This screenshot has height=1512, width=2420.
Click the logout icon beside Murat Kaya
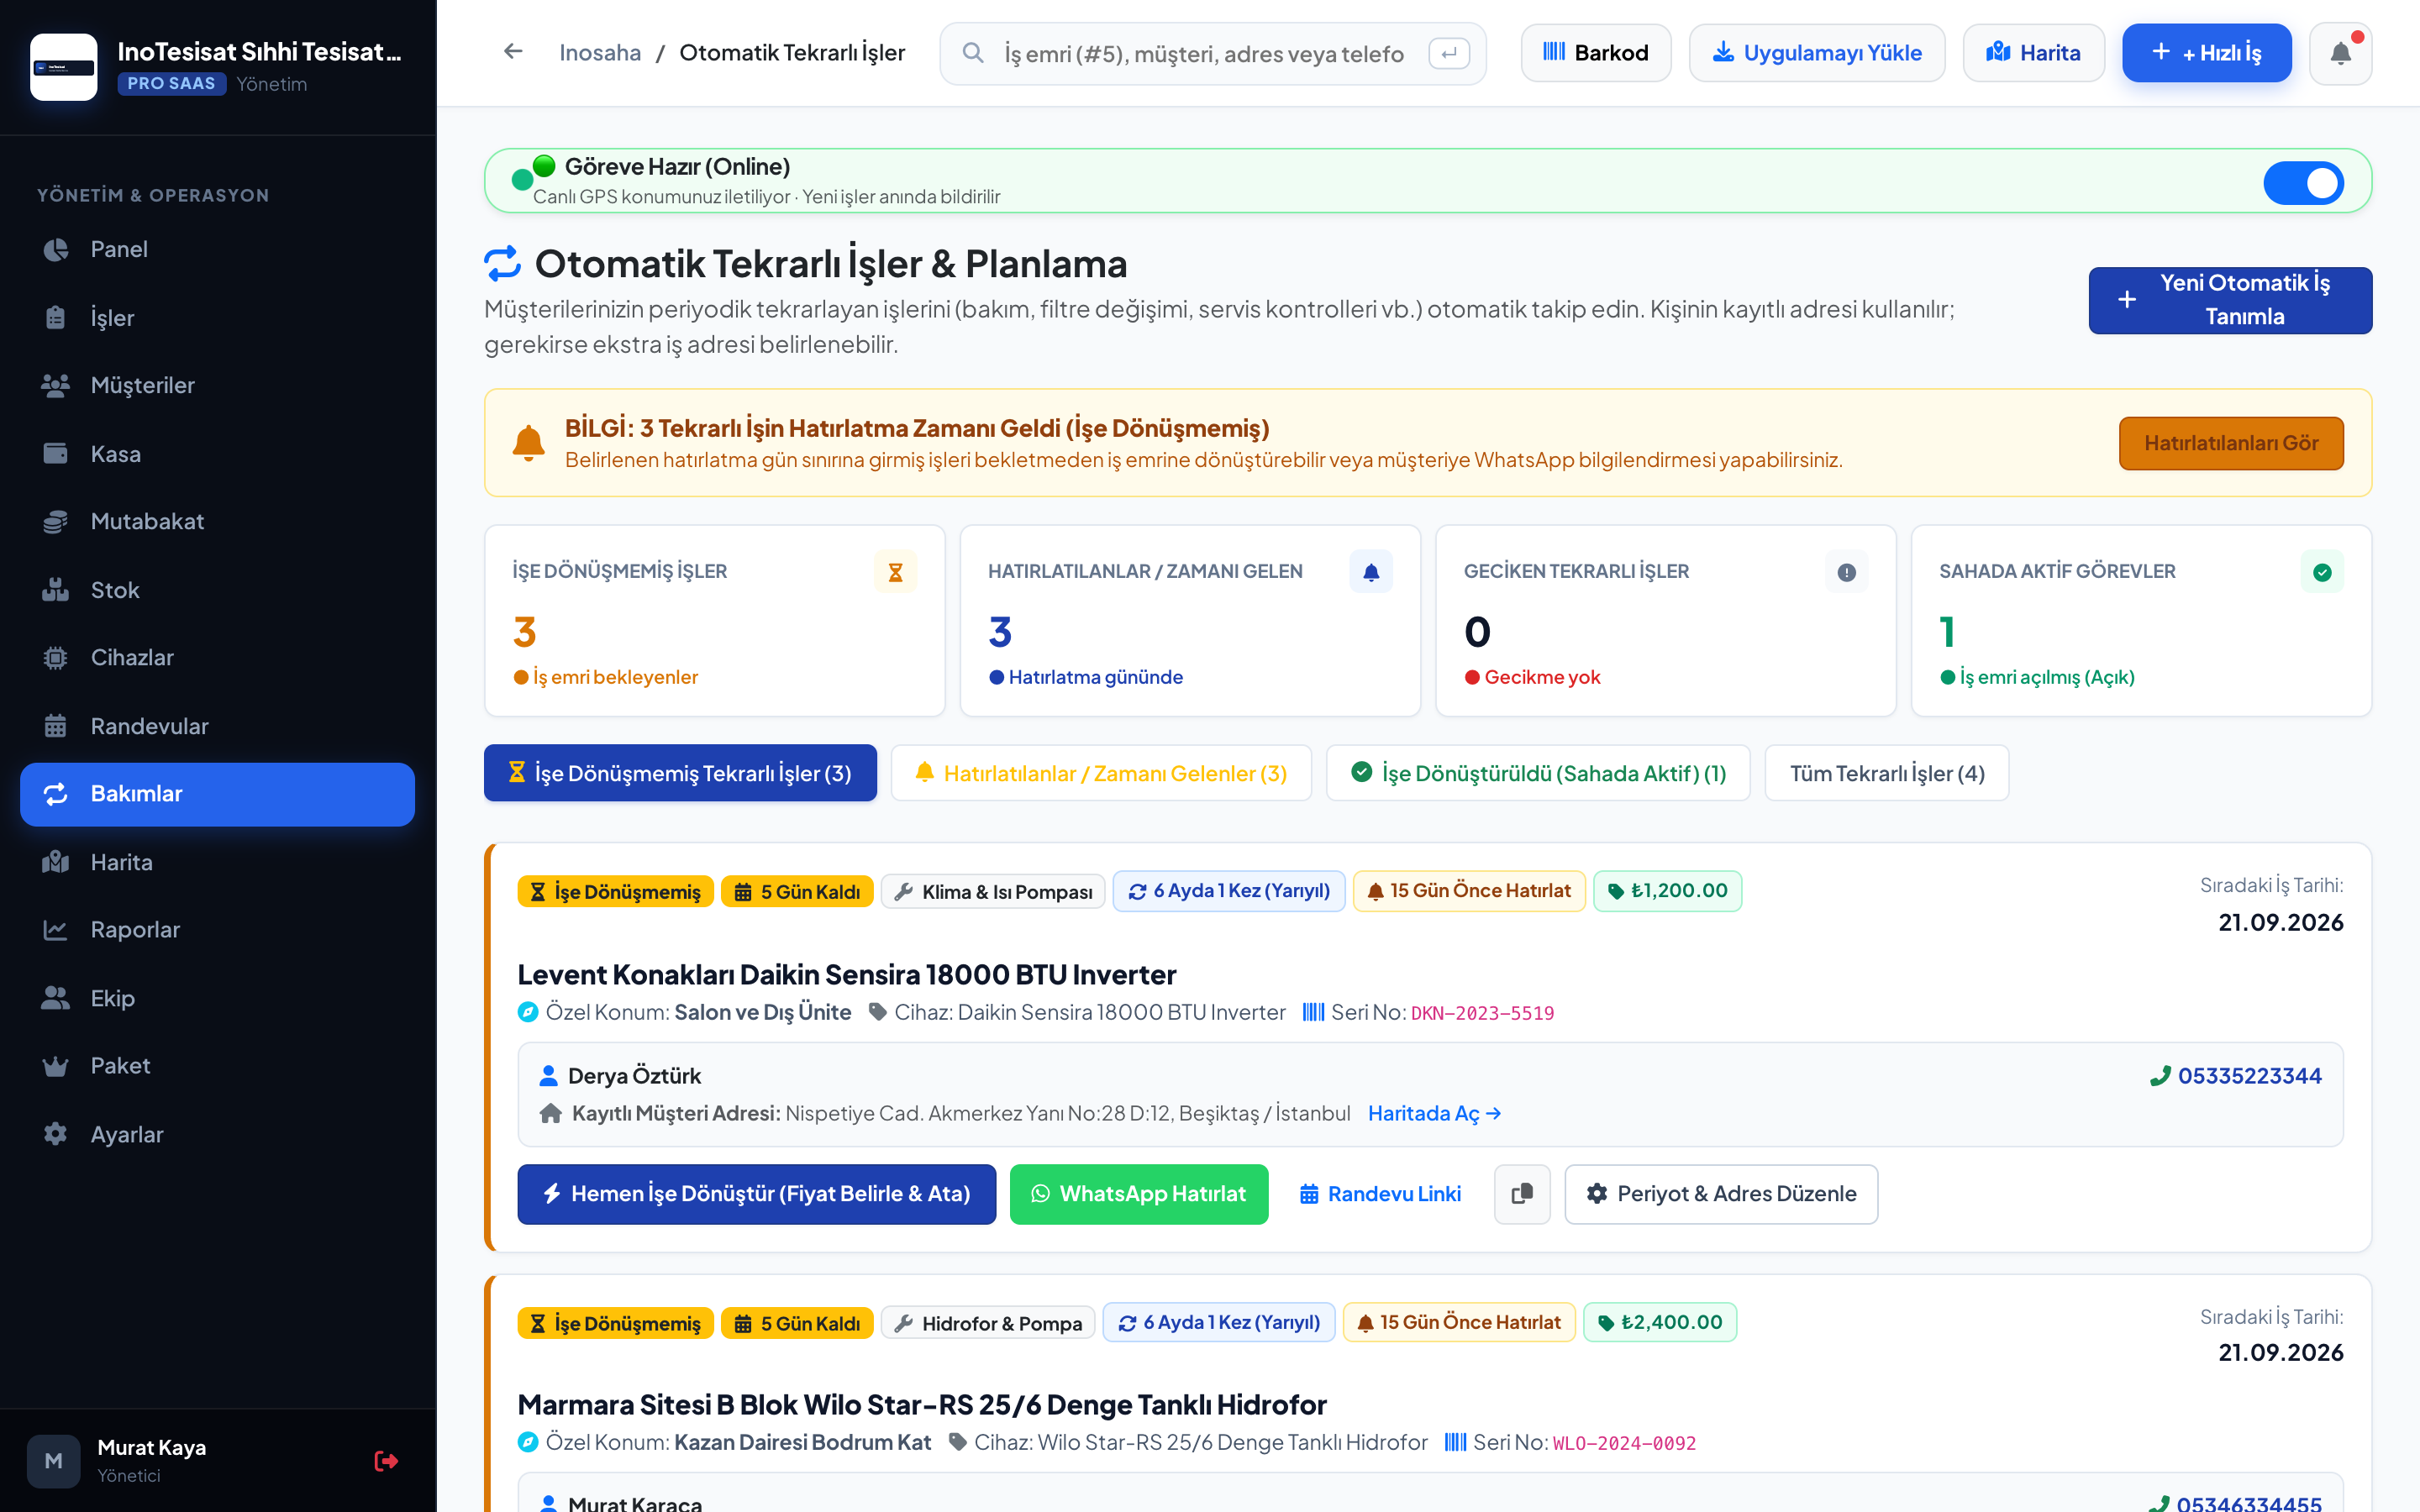tap(386, 1461)
